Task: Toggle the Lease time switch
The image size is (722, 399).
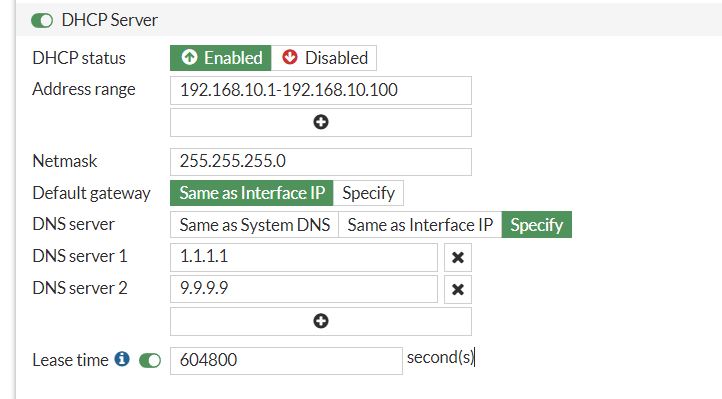Action: click(150, 360)
